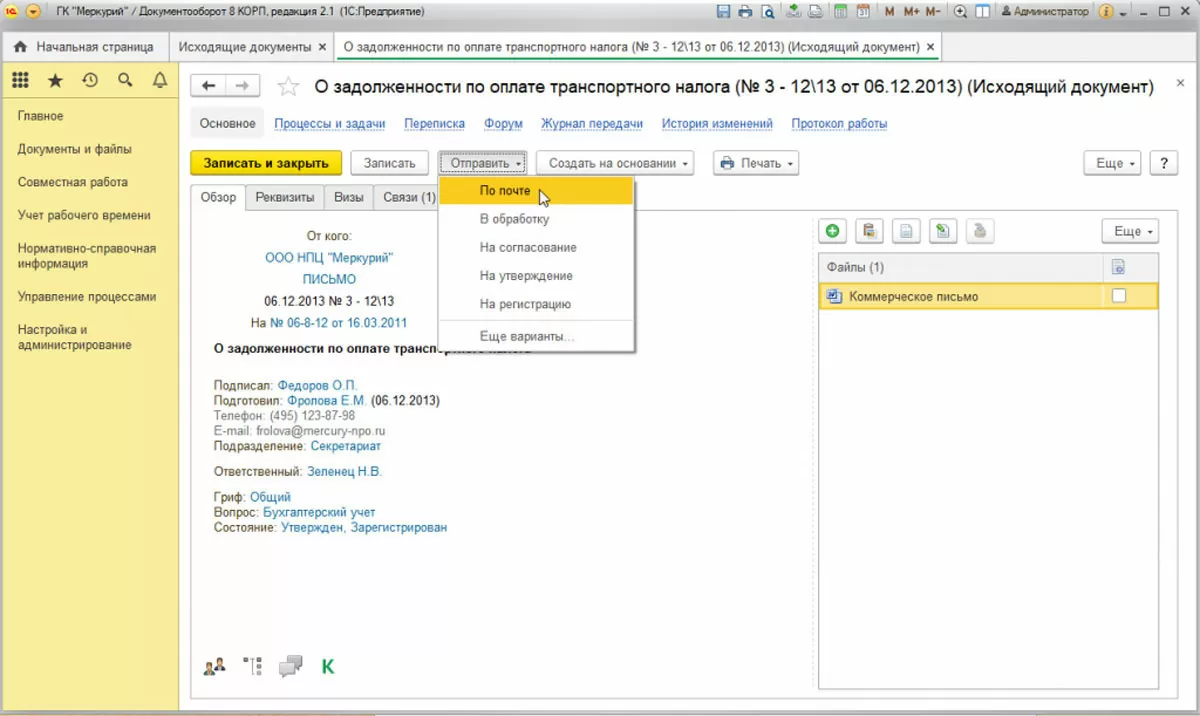Open Еще menu next to help button
The image size is (1200, 716).
(x=1112, y=163)
